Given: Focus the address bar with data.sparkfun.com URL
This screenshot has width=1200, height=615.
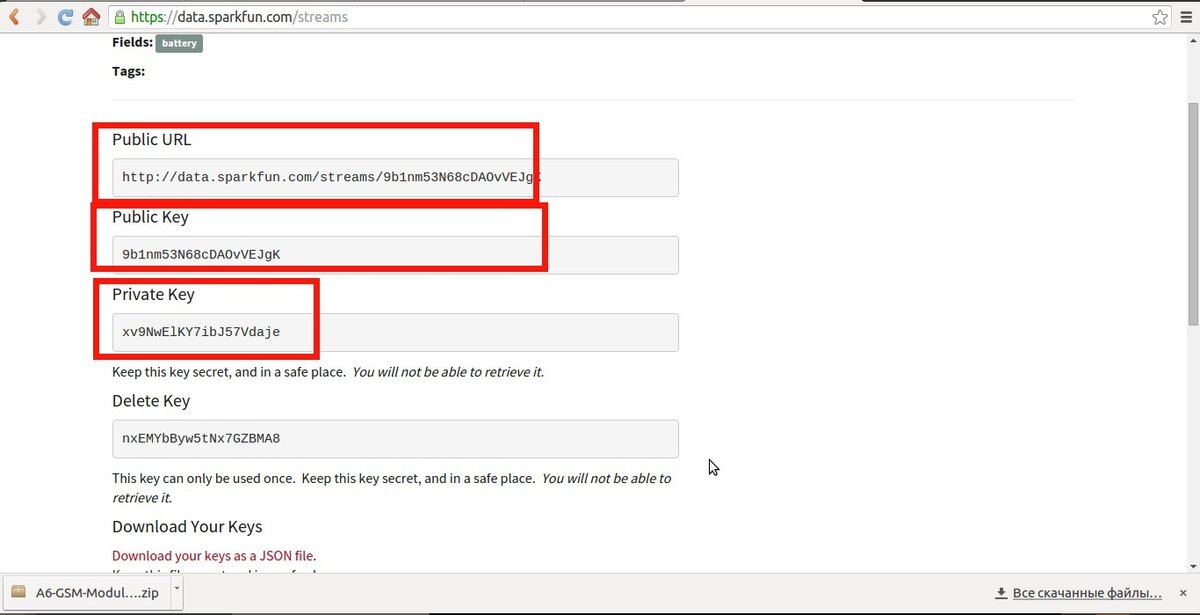Looking at the screenshot, I should point(640,17).
